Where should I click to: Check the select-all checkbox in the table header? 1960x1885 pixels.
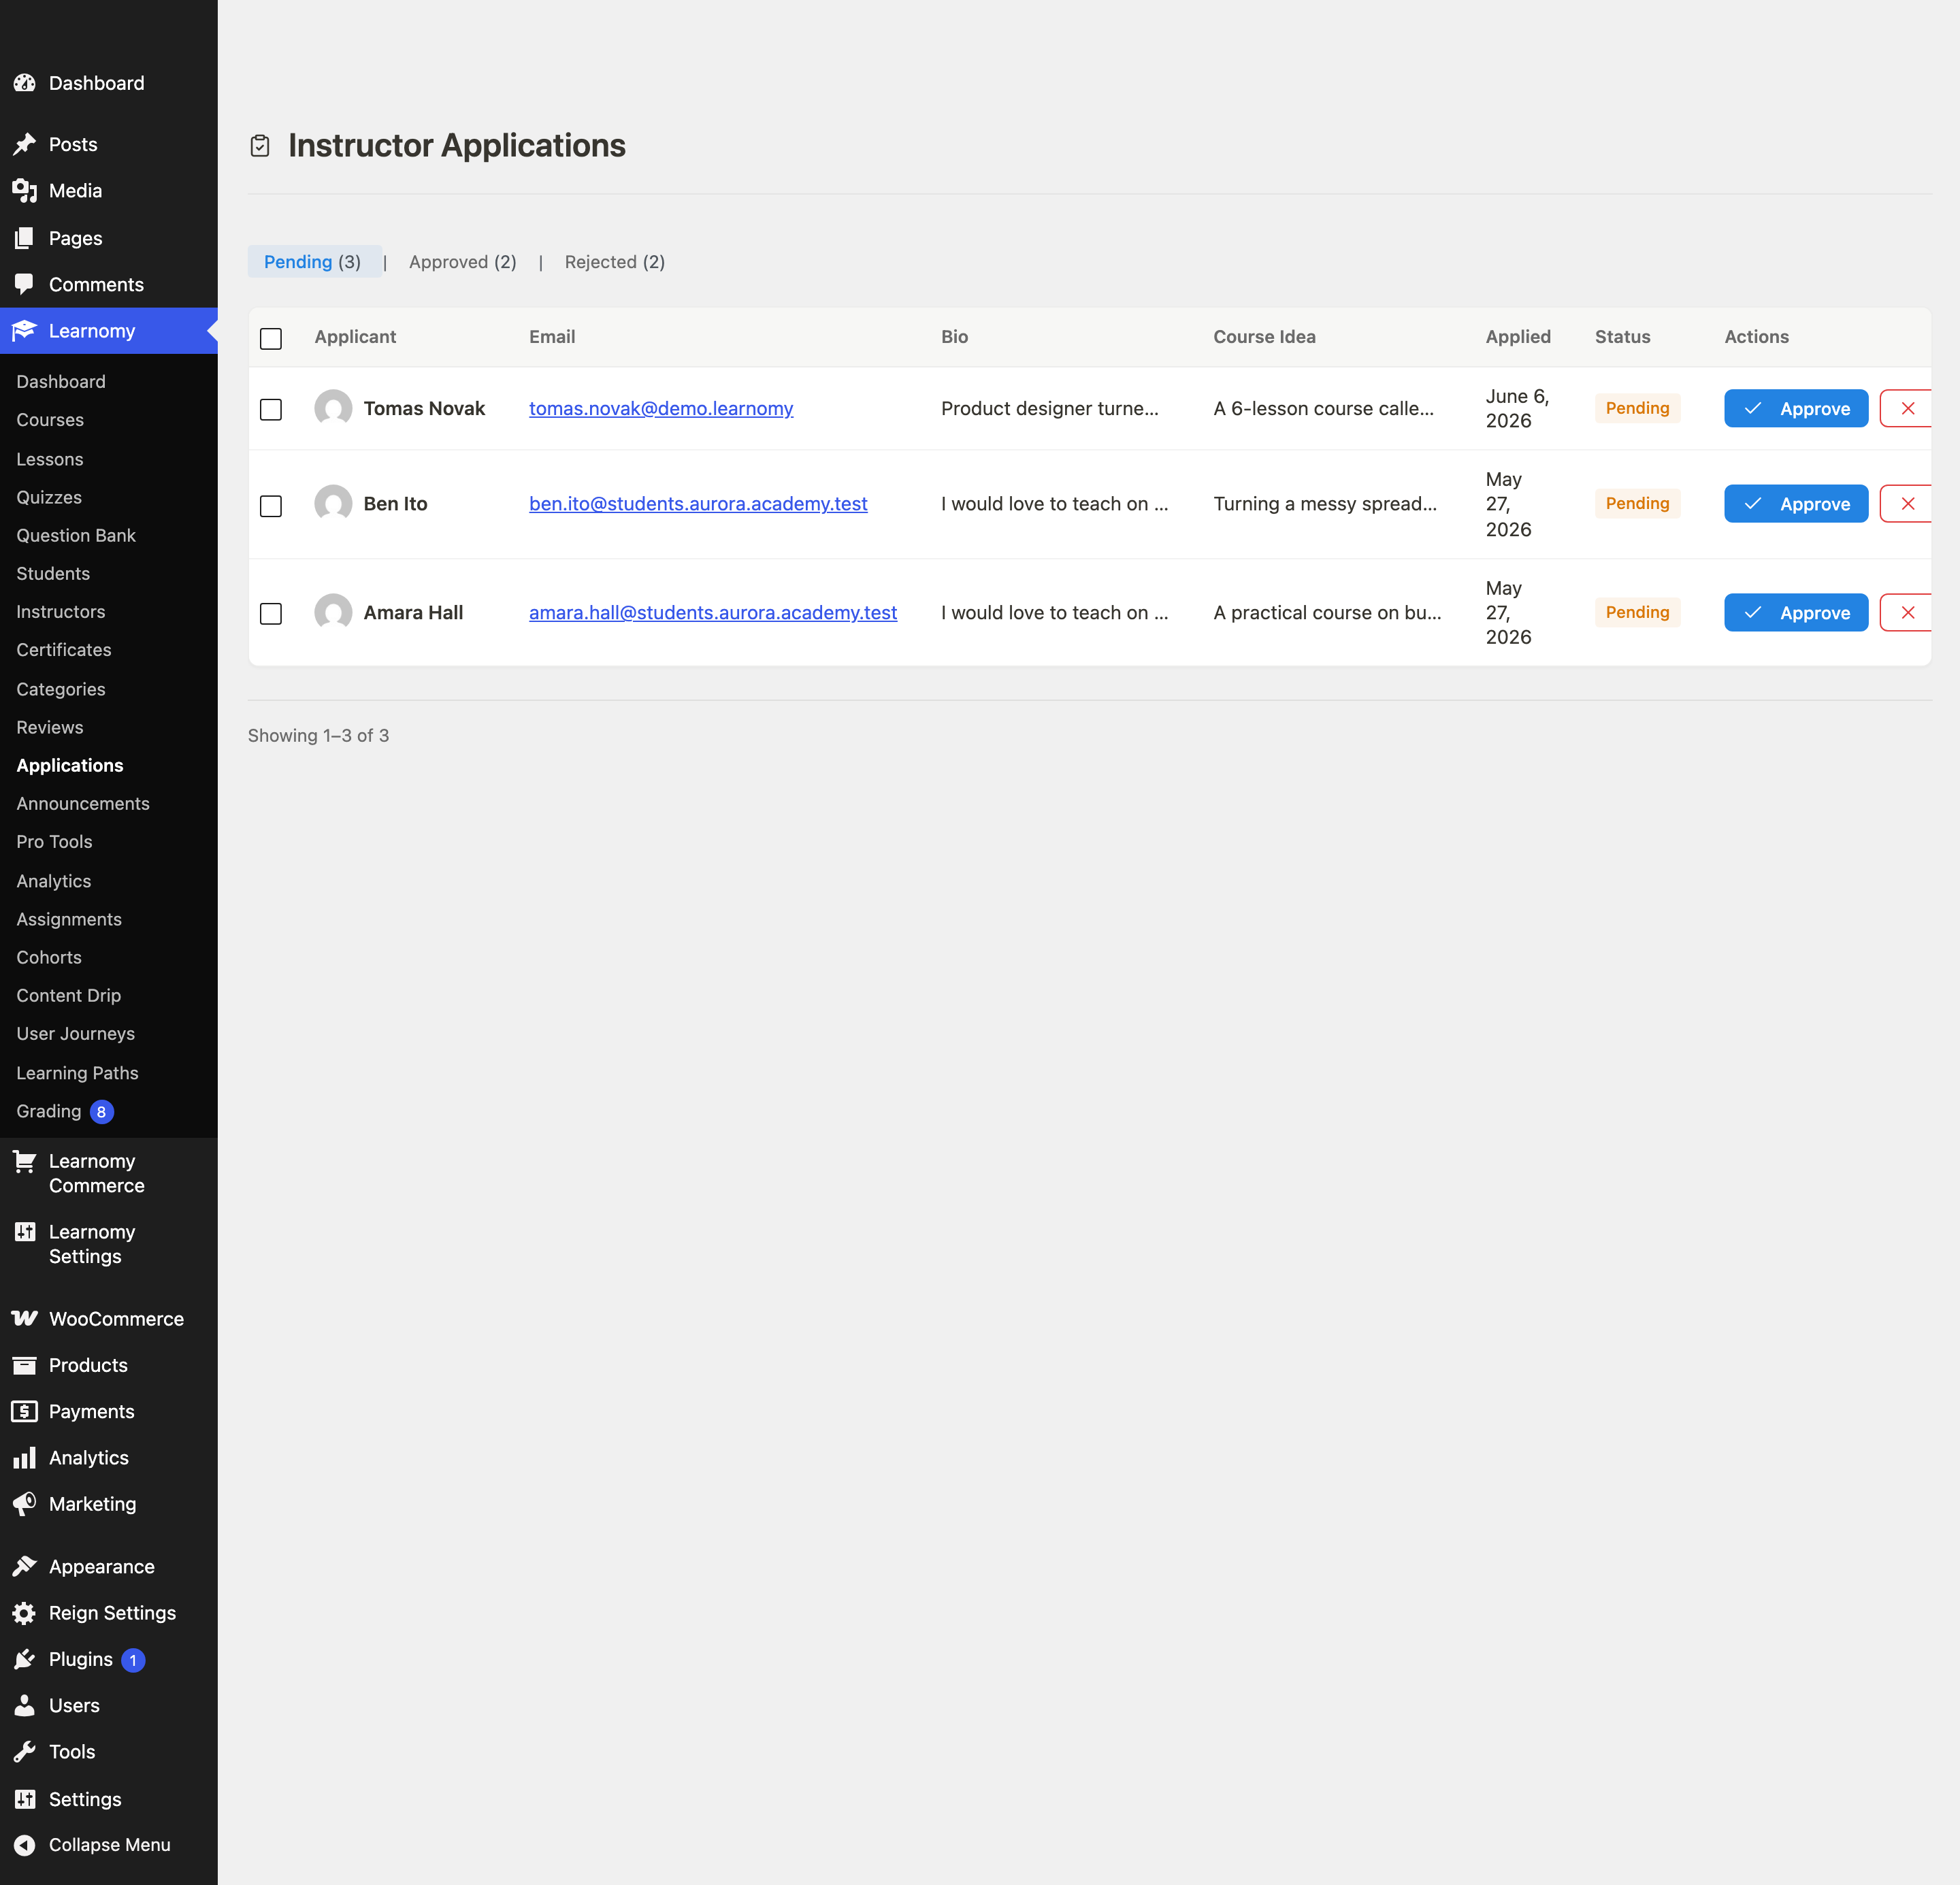click(271, 339)
